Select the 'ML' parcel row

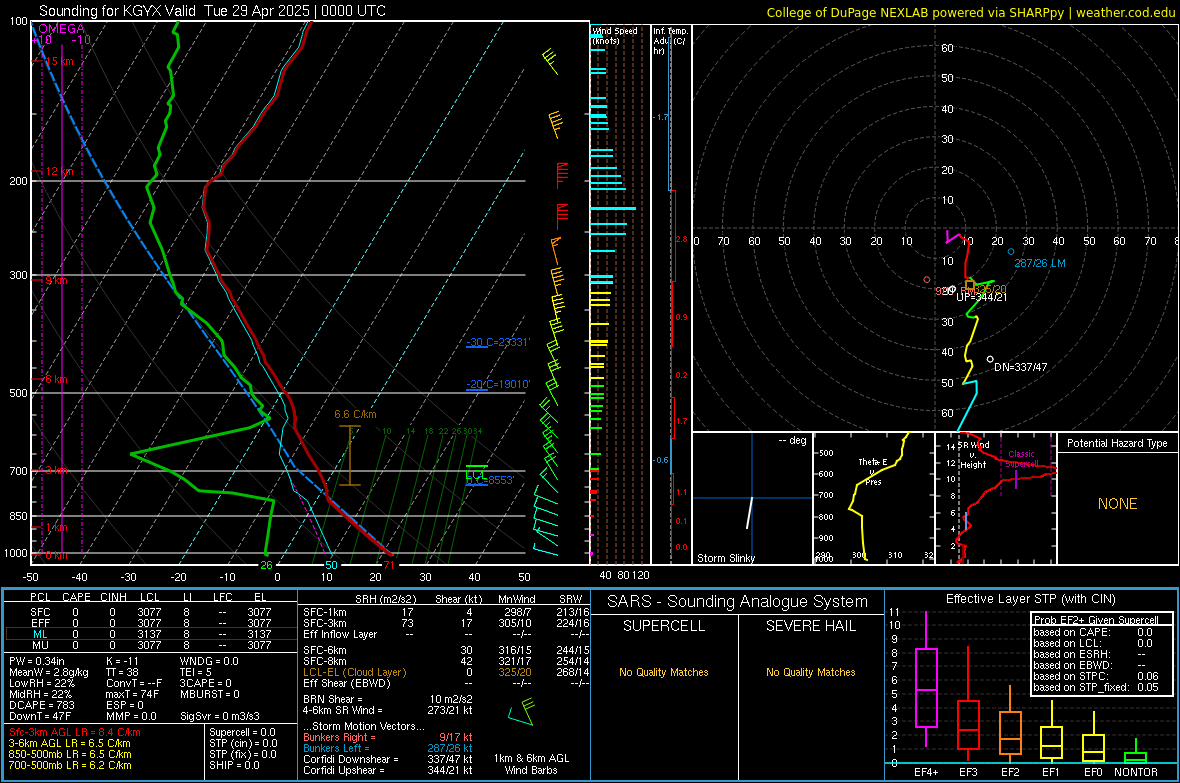pyautogui.click(x=151, y=635)
